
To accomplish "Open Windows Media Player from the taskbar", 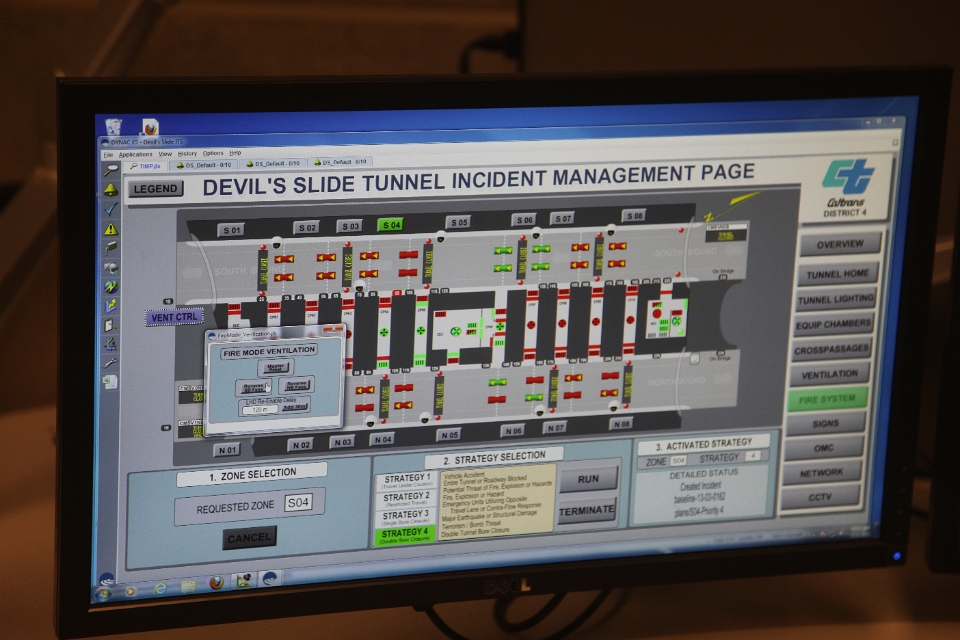I will (x=130, y=591).
